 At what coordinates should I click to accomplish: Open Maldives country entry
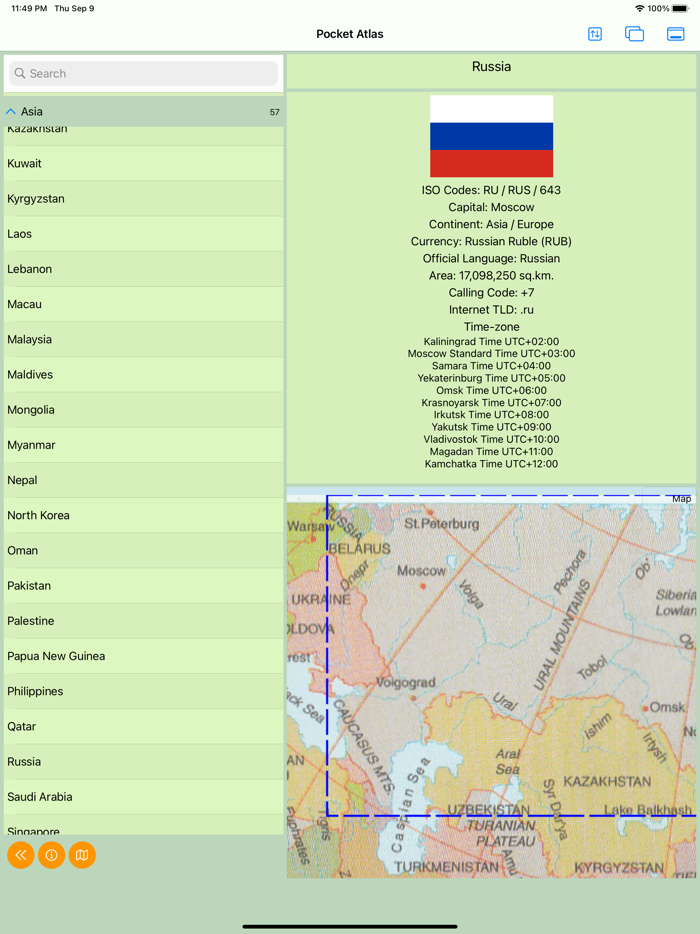(144, 374)
